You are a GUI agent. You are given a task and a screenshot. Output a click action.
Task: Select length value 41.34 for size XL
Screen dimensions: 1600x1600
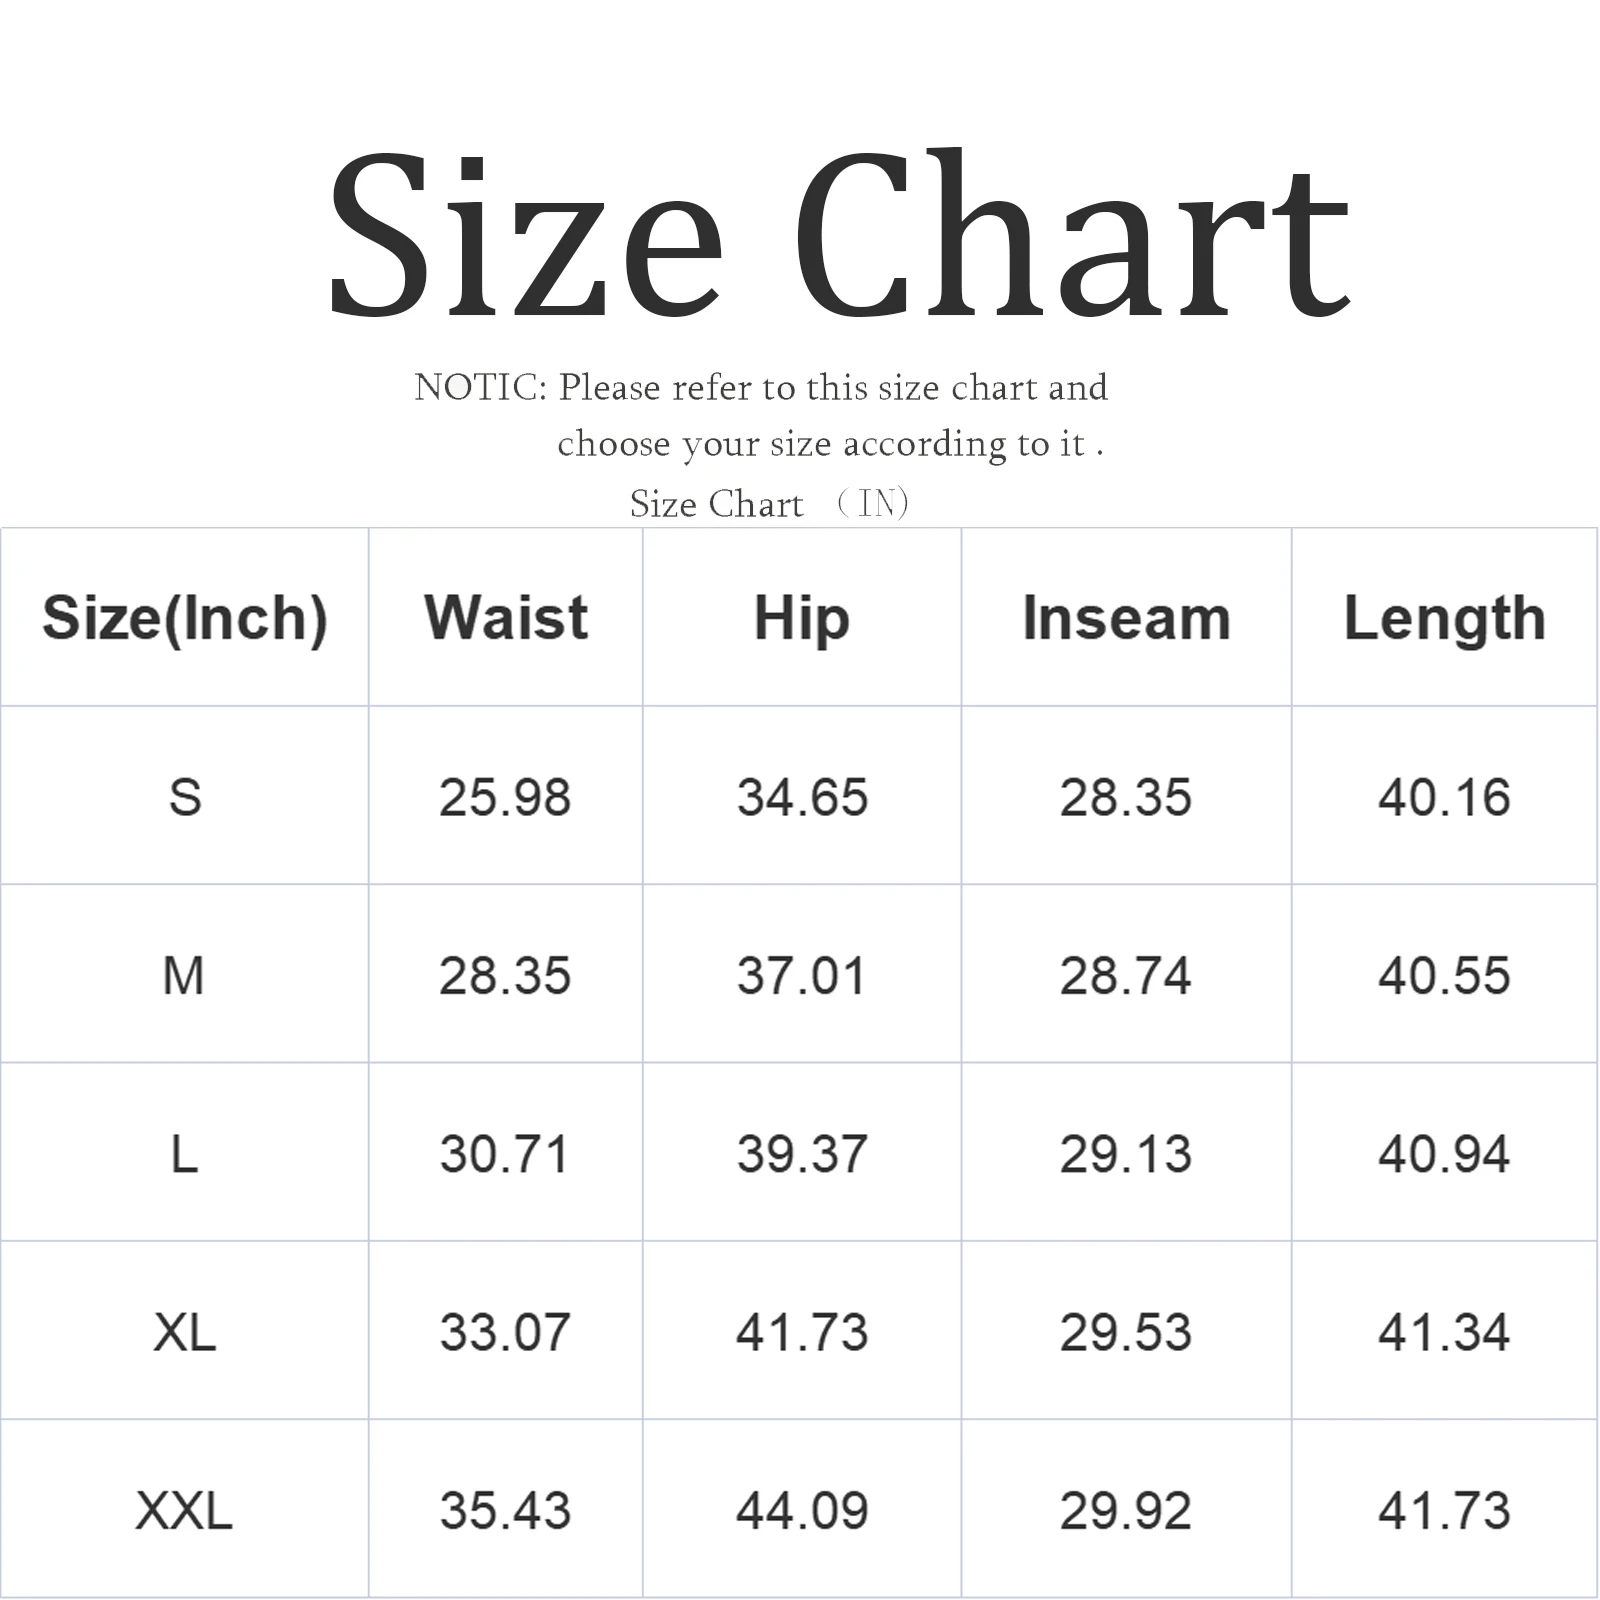1444,1333
